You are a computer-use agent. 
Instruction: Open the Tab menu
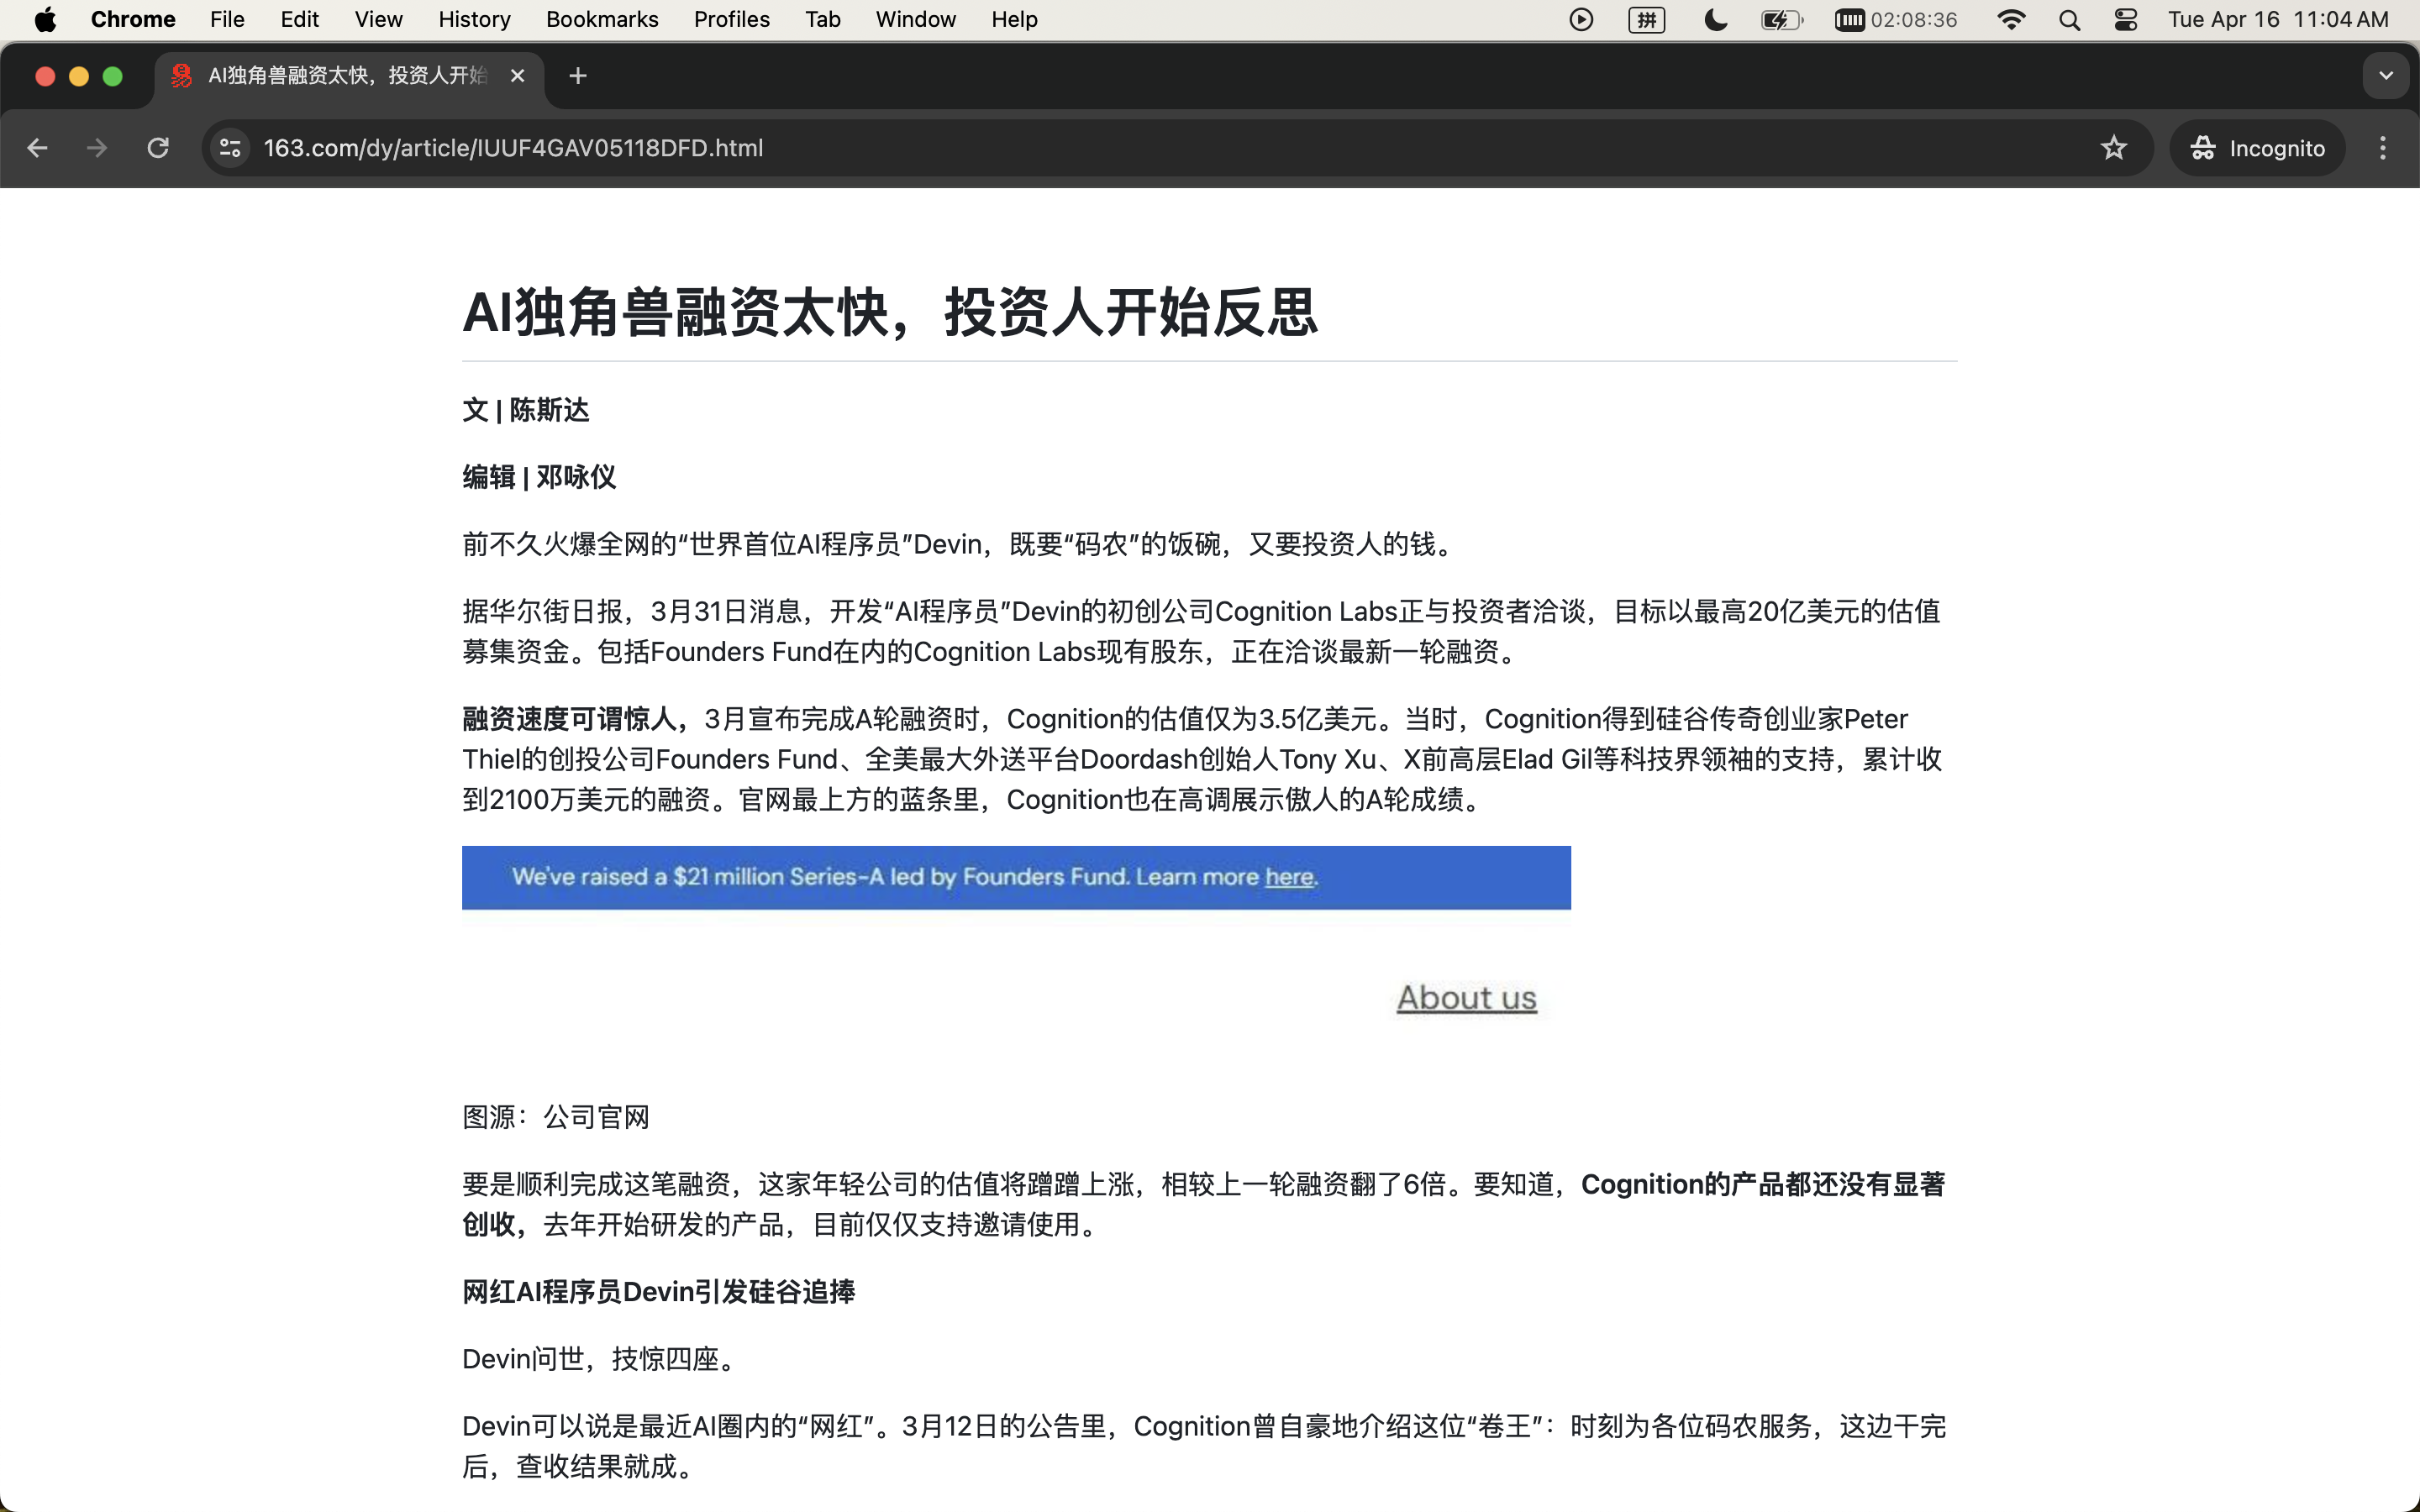click(823, 20)
